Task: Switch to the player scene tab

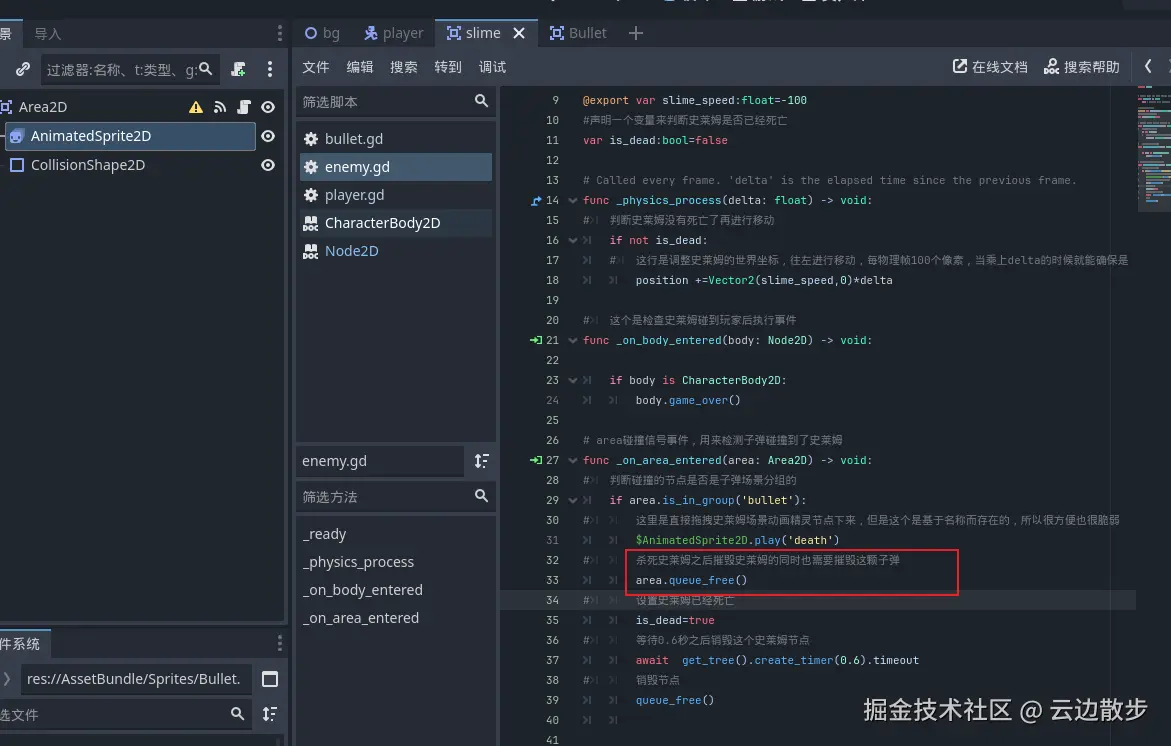Action: click(394, 33)
